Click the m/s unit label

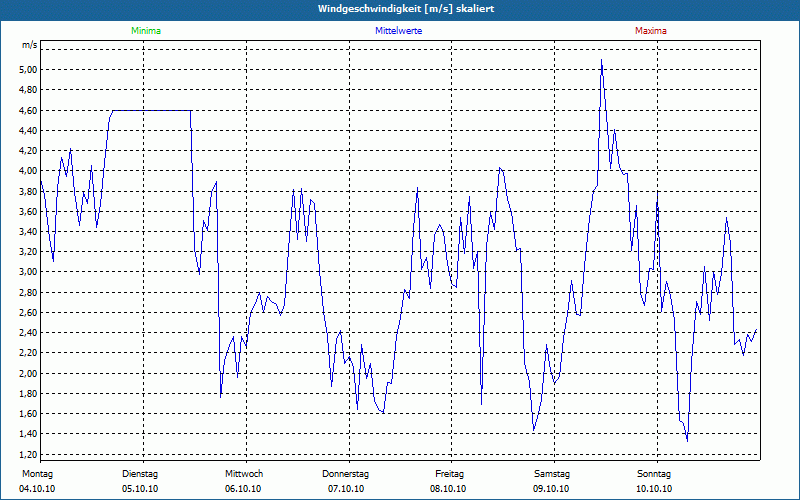click(x=30, y=45)
